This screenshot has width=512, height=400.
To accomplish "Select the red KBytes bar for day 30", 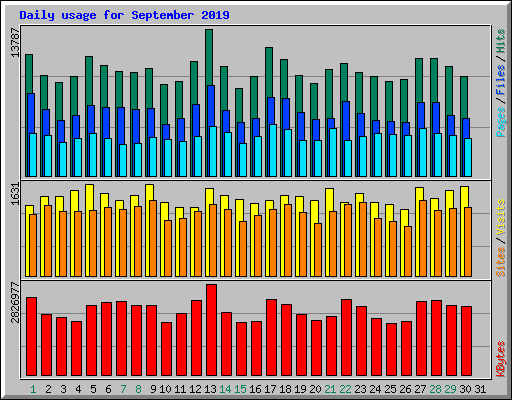I will 466,341.
